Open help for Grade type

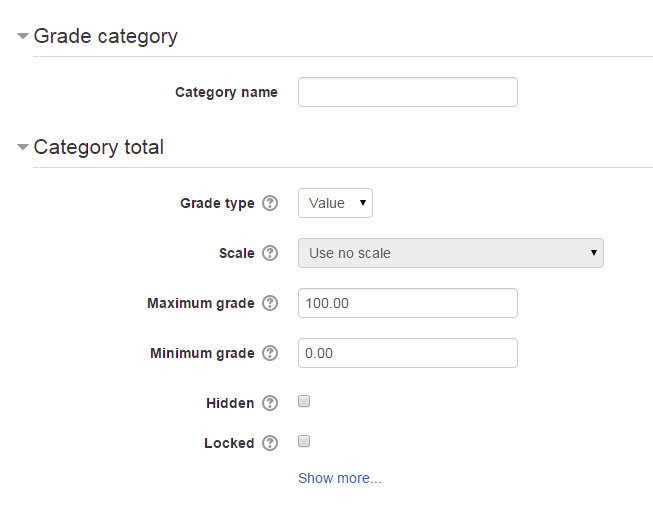click(x=270, y=203)
